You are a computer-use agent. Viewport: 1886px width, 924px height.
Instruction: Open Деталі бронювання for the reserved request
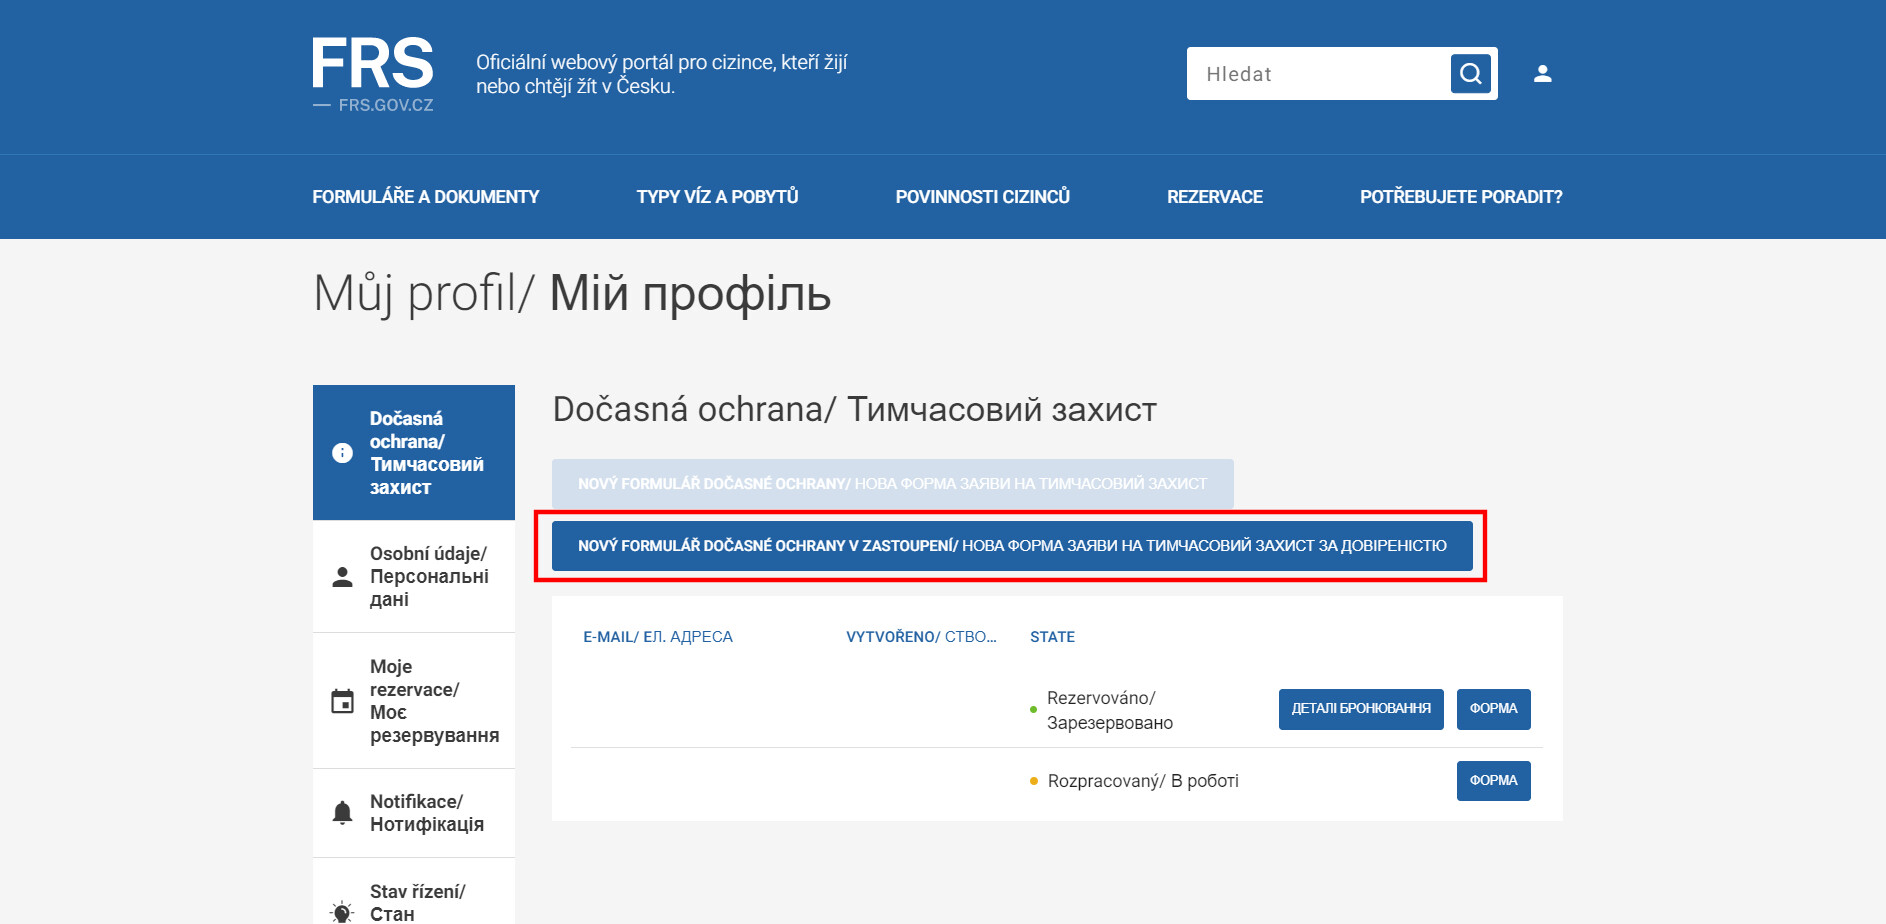[x=1361, y=709]
